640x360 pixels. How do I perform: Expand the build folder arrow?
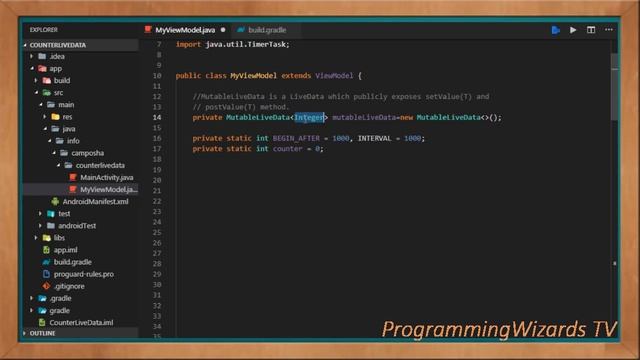[36, 80]
